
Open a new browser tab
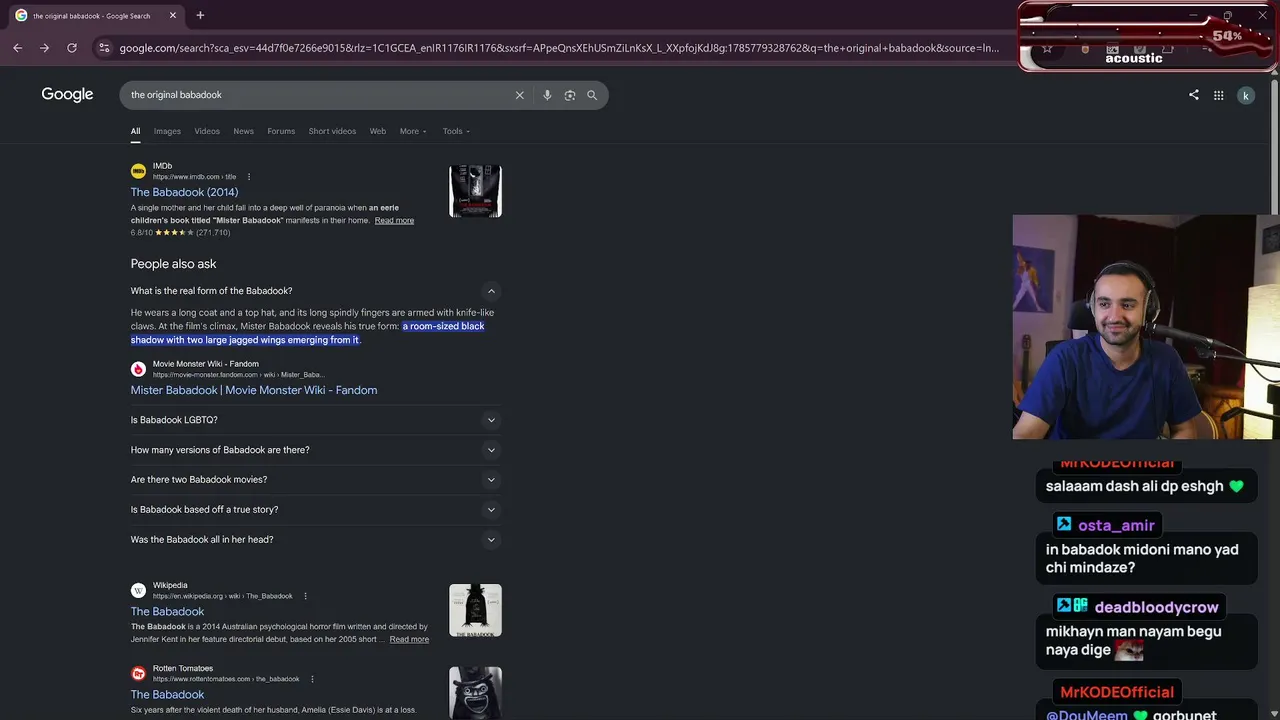pyautogui.click(x=200, y=15)
